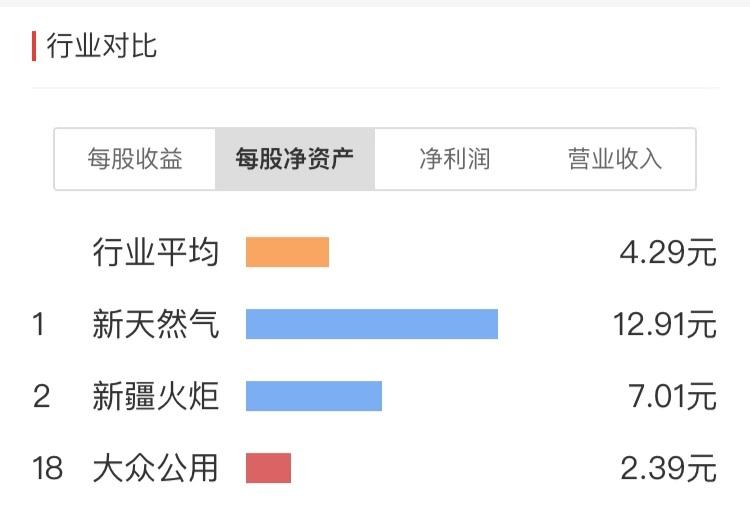Switch to the 每股收益 tab
Image resolution: width=750 pixels, height=526 pixels.
[x=135, y=159]
